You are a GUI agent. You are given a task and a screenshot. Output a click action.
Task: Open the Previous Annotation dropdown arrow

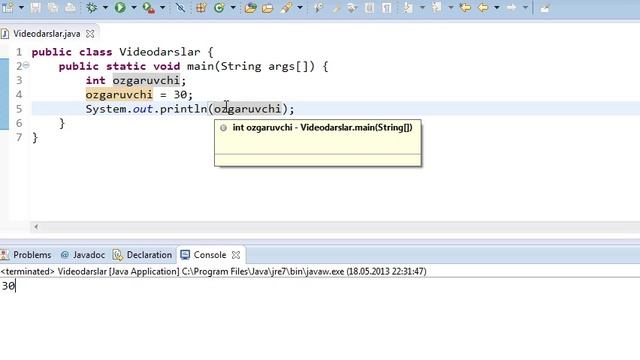(451, 7)
